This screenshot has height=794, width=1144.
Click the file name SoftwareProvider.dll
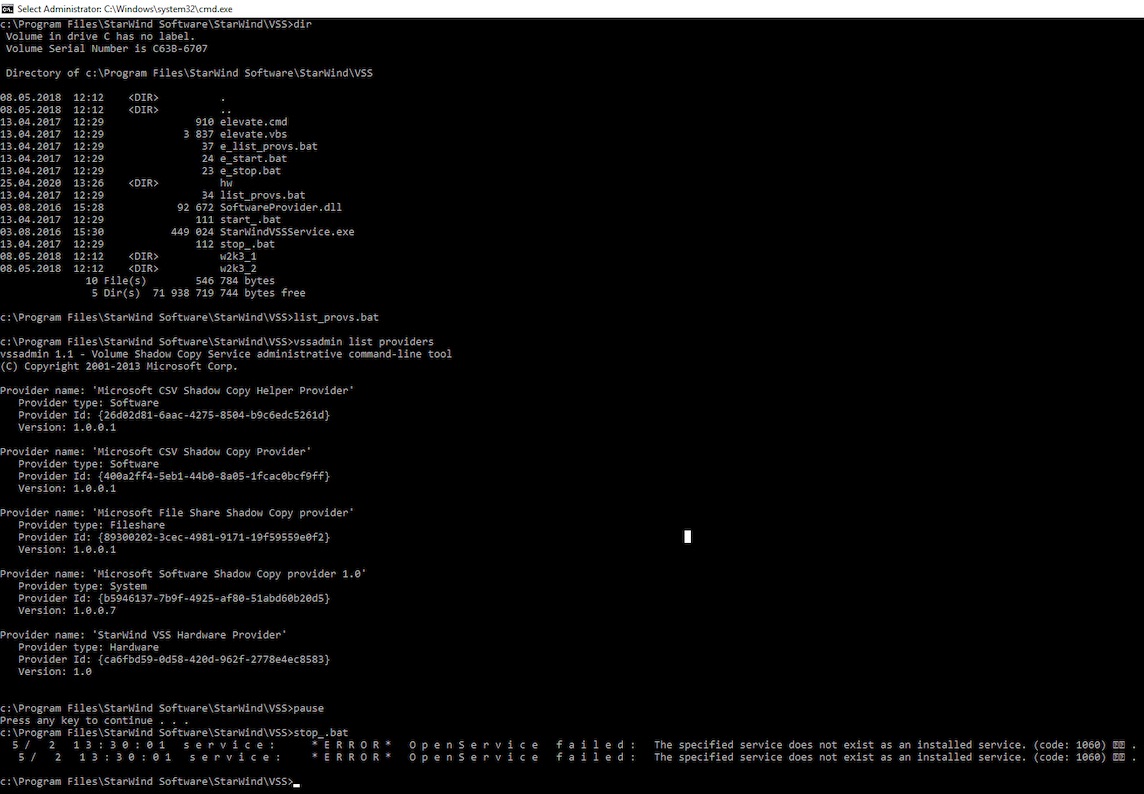[281, 207]
